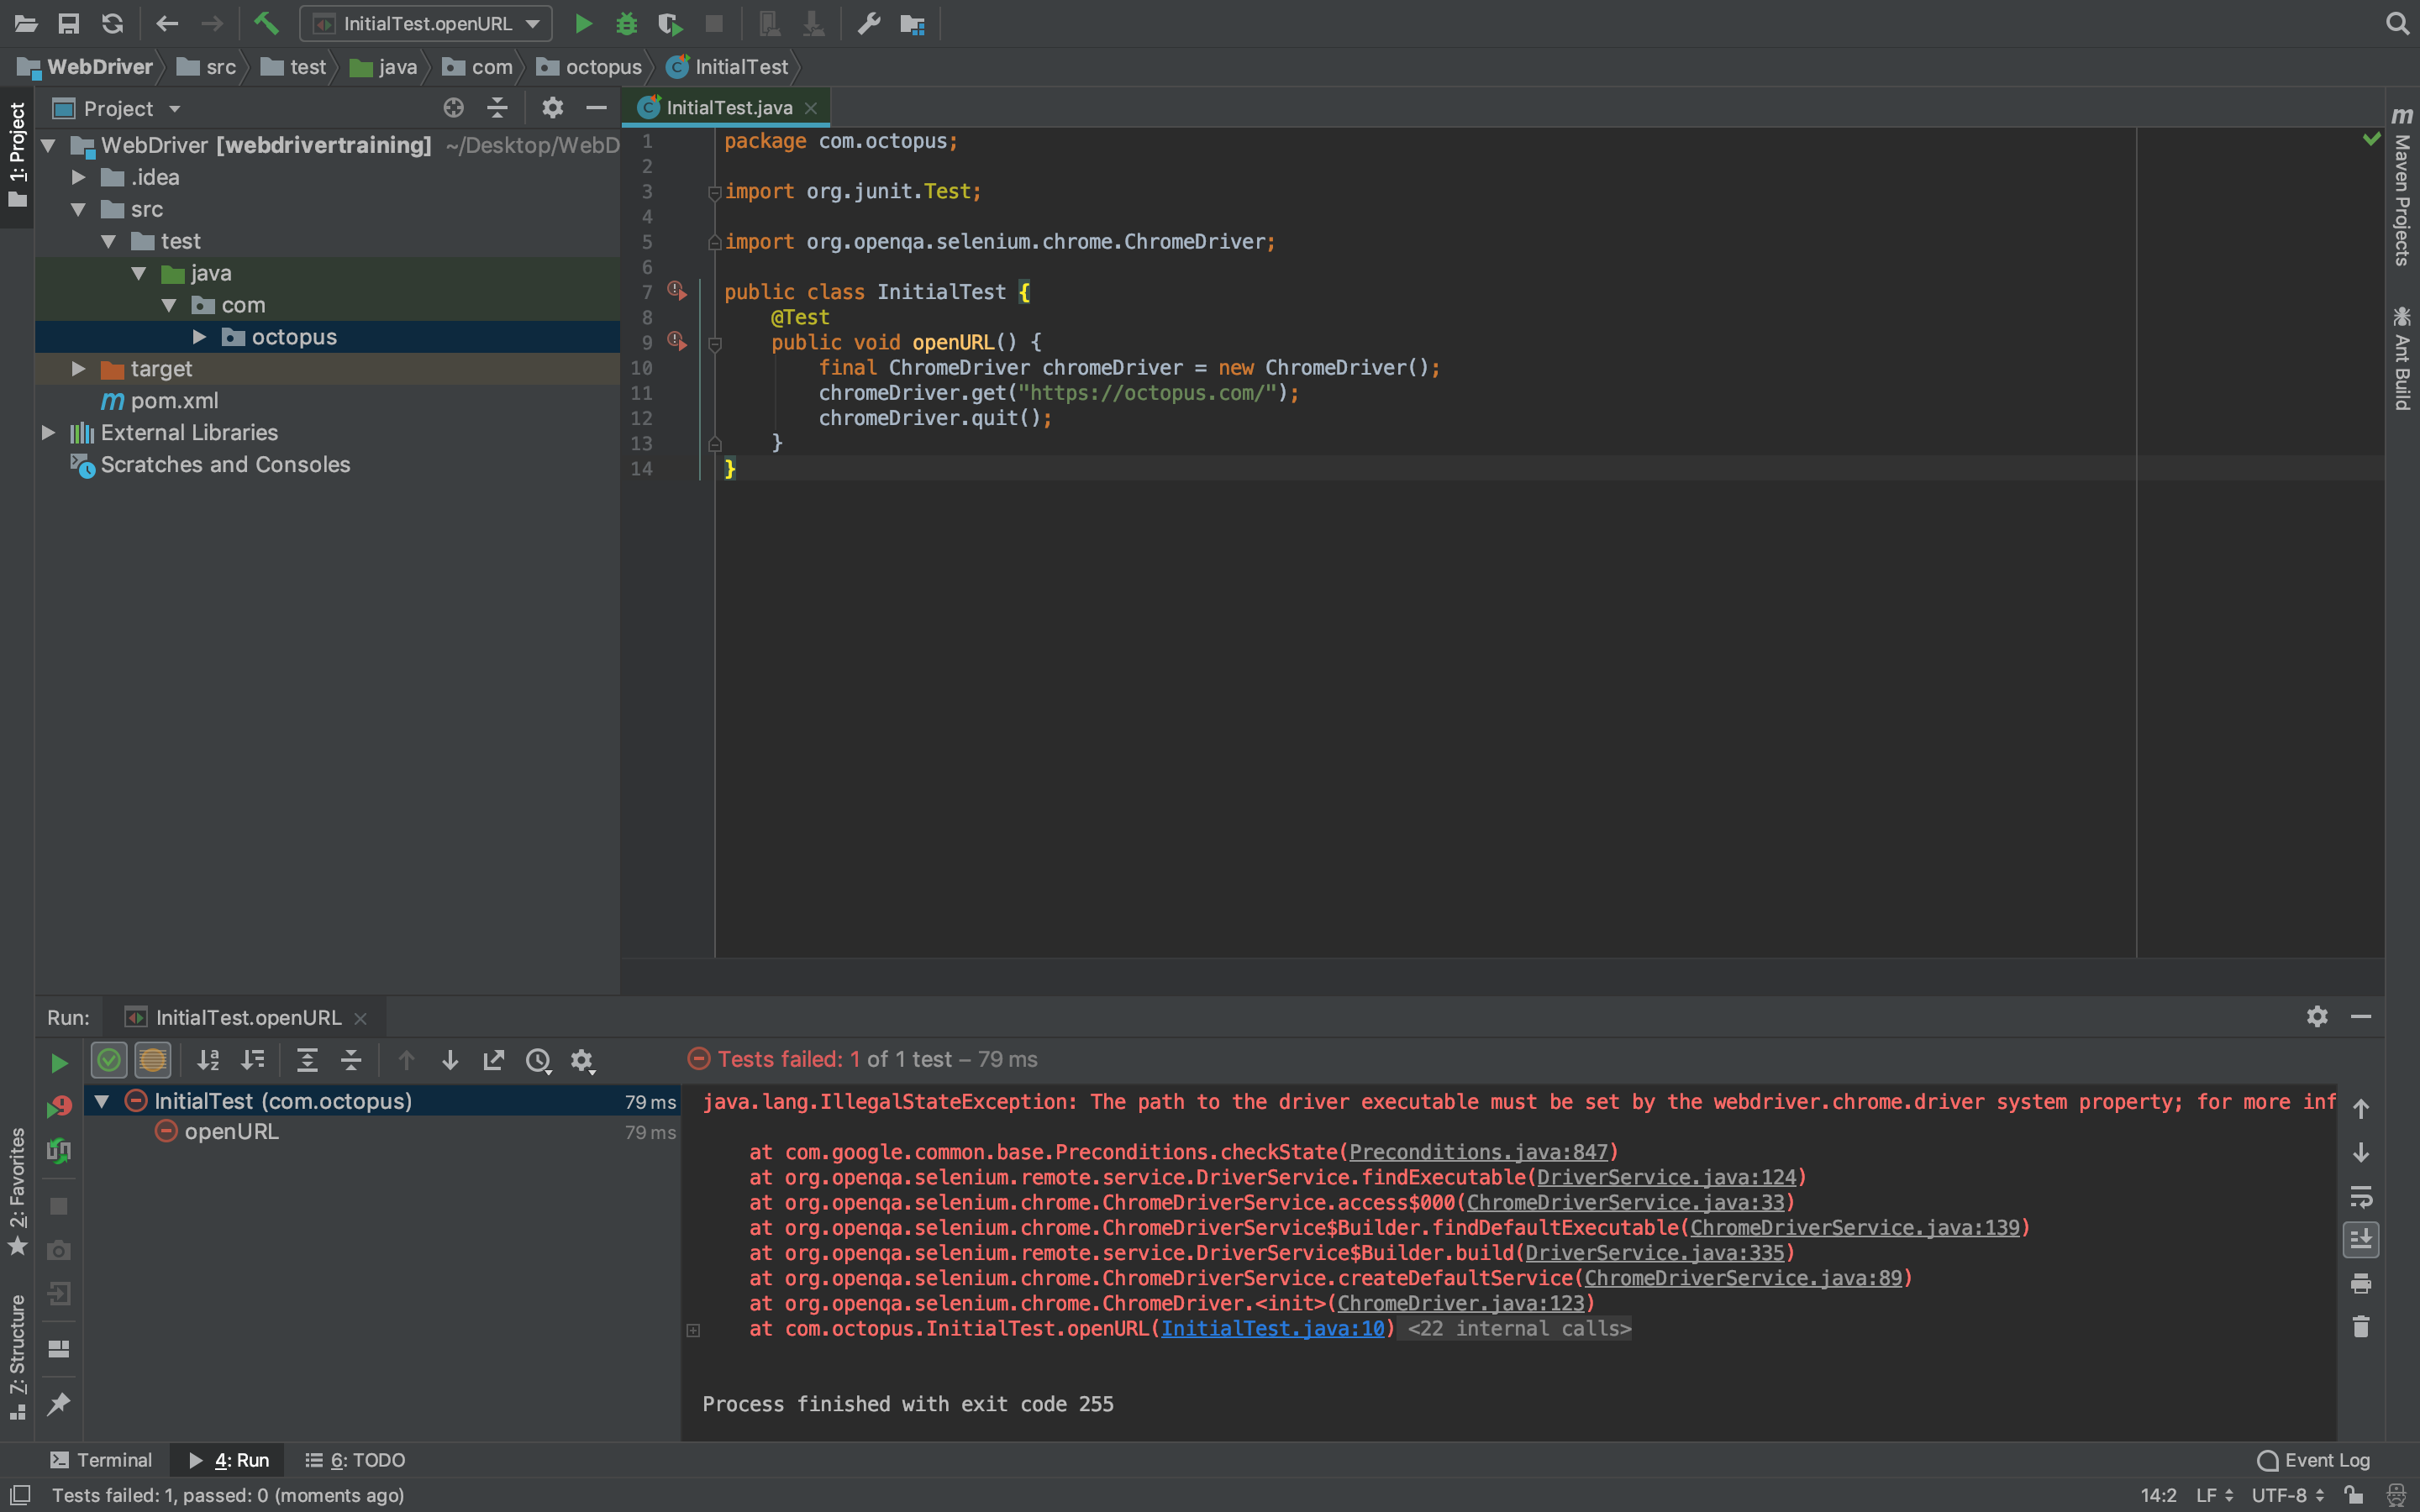Click the Build project hammer icon
The image size is (2420, 1512).
[x=266, y=23]
